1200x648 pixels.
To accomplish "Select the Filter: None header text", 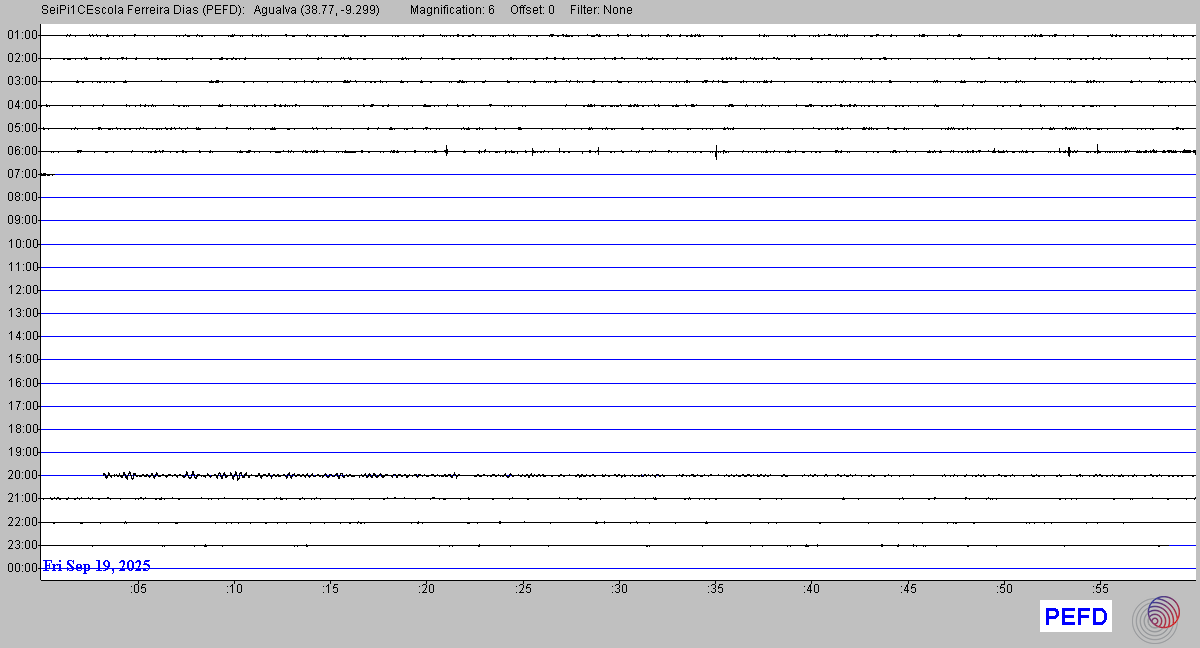I will coord(601,10).
